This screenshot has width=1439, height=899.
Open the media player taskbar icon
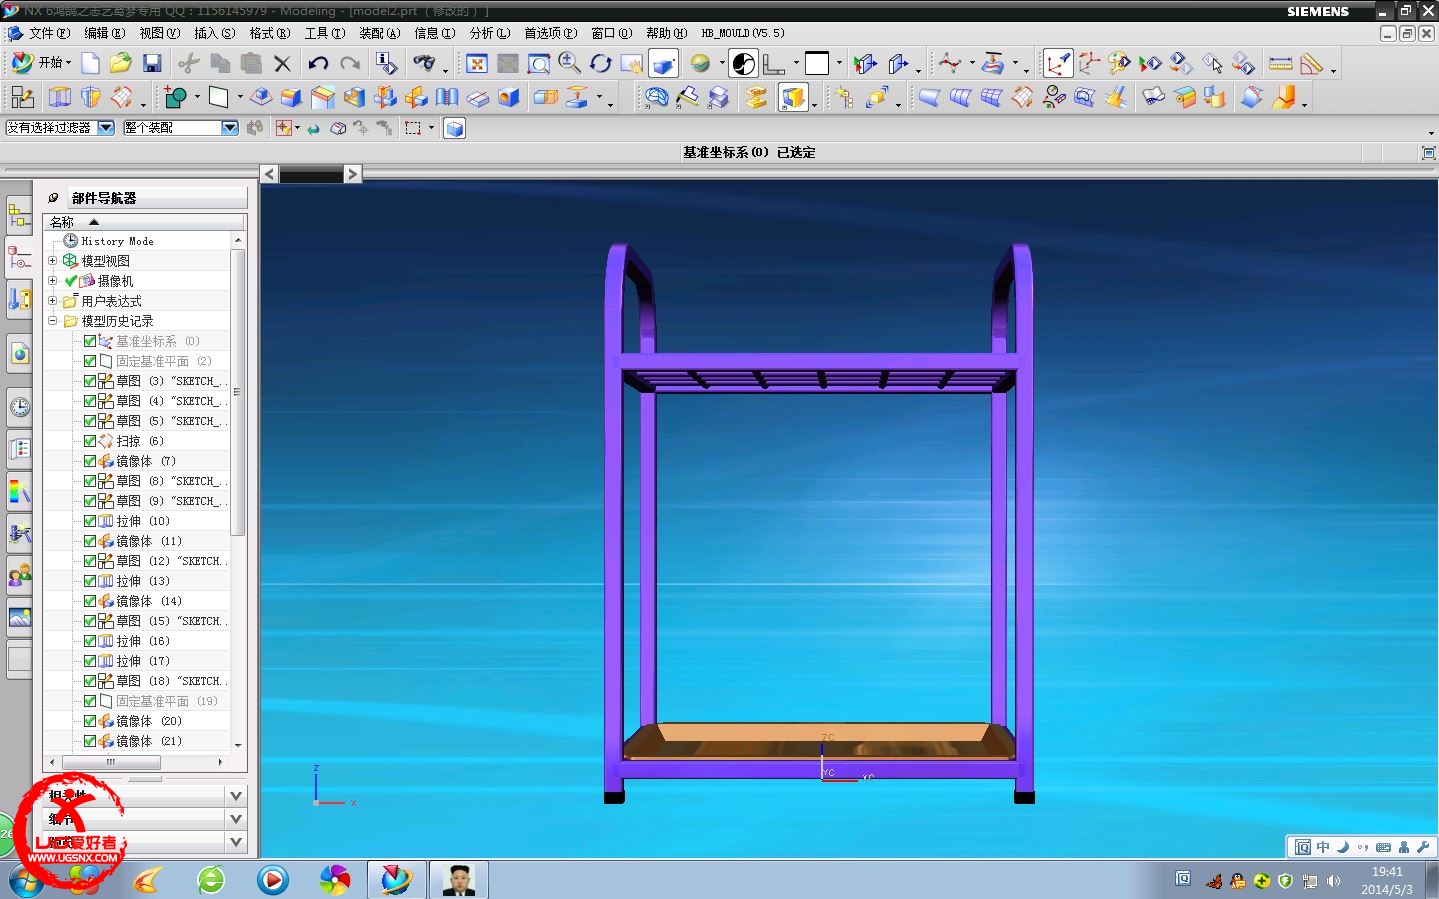(272, 880)
